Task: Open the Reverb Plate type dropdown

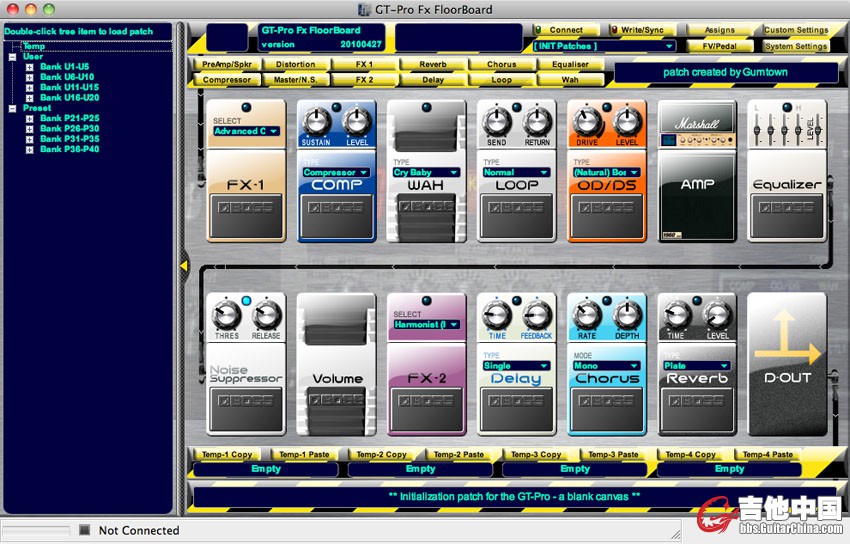Action: click(697, 366)
